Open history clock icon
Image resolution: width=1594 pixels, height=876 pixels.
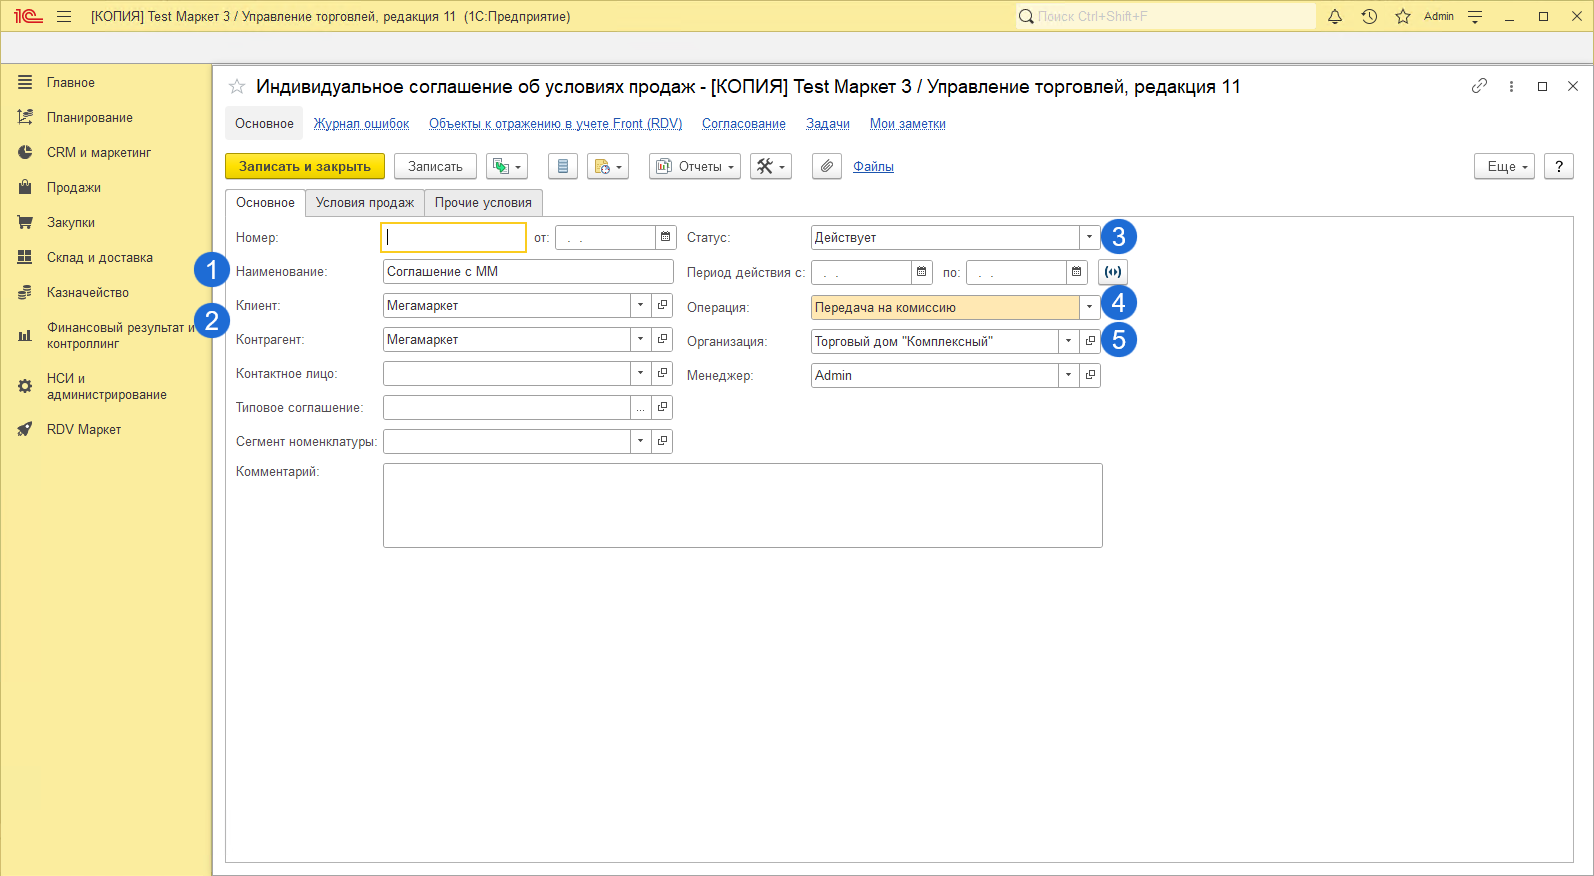[1369, 16]
